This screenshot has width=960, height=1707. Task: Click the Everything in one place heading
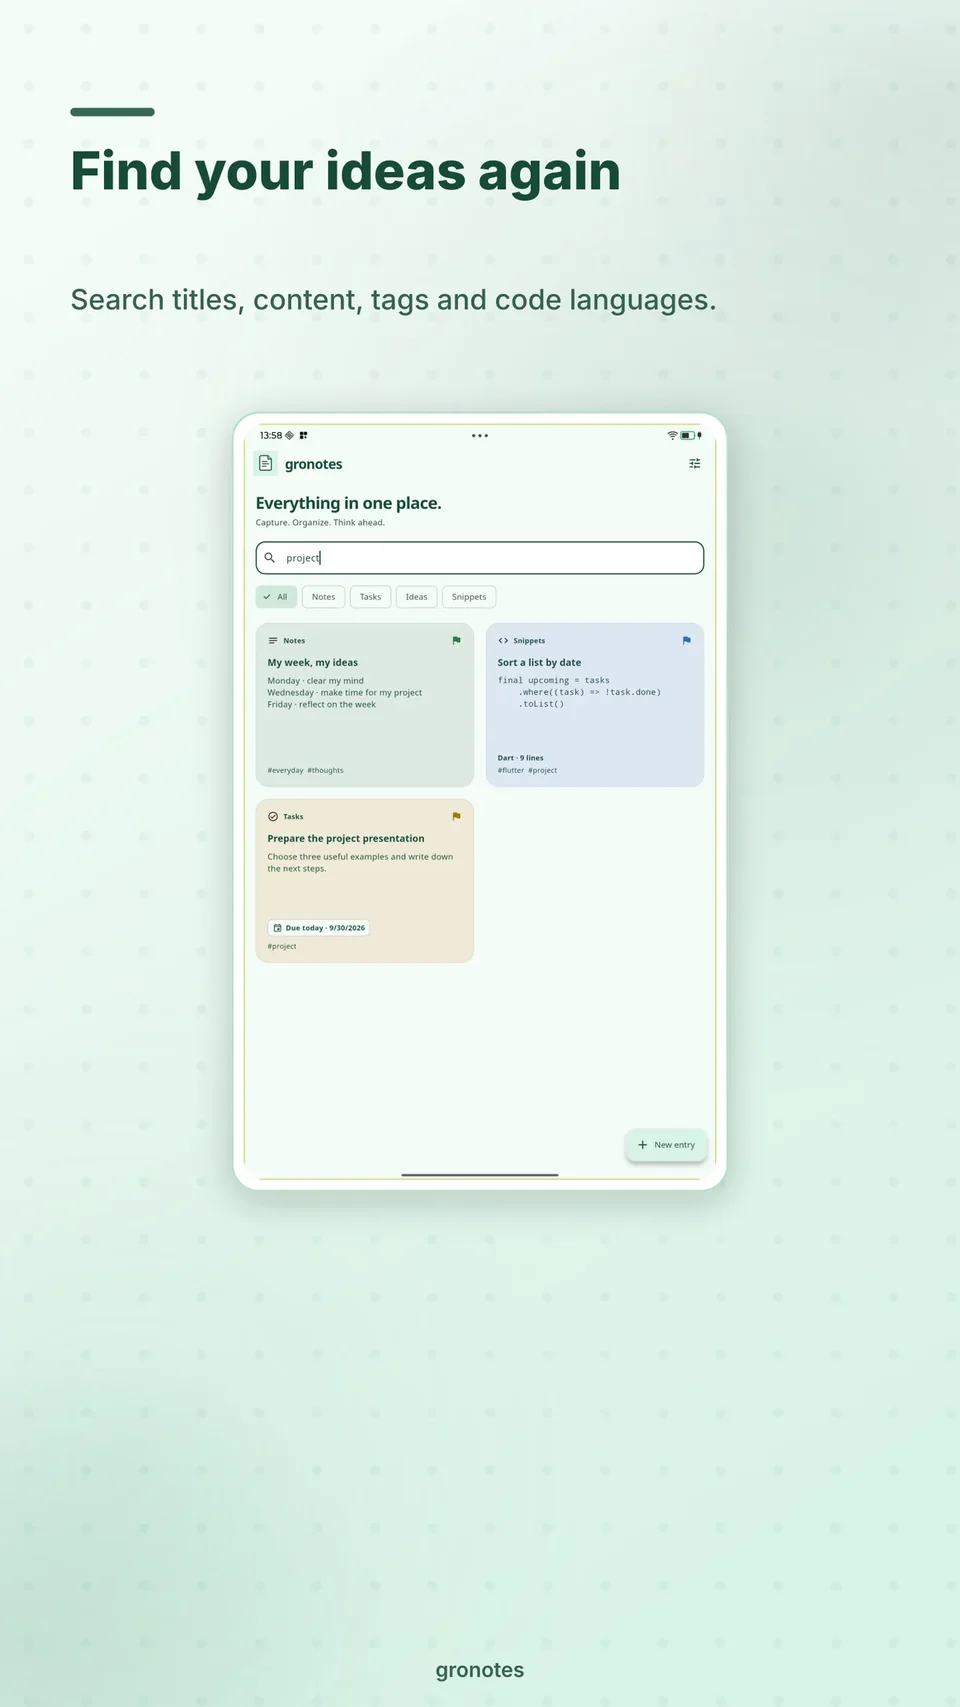click(348, 503)
